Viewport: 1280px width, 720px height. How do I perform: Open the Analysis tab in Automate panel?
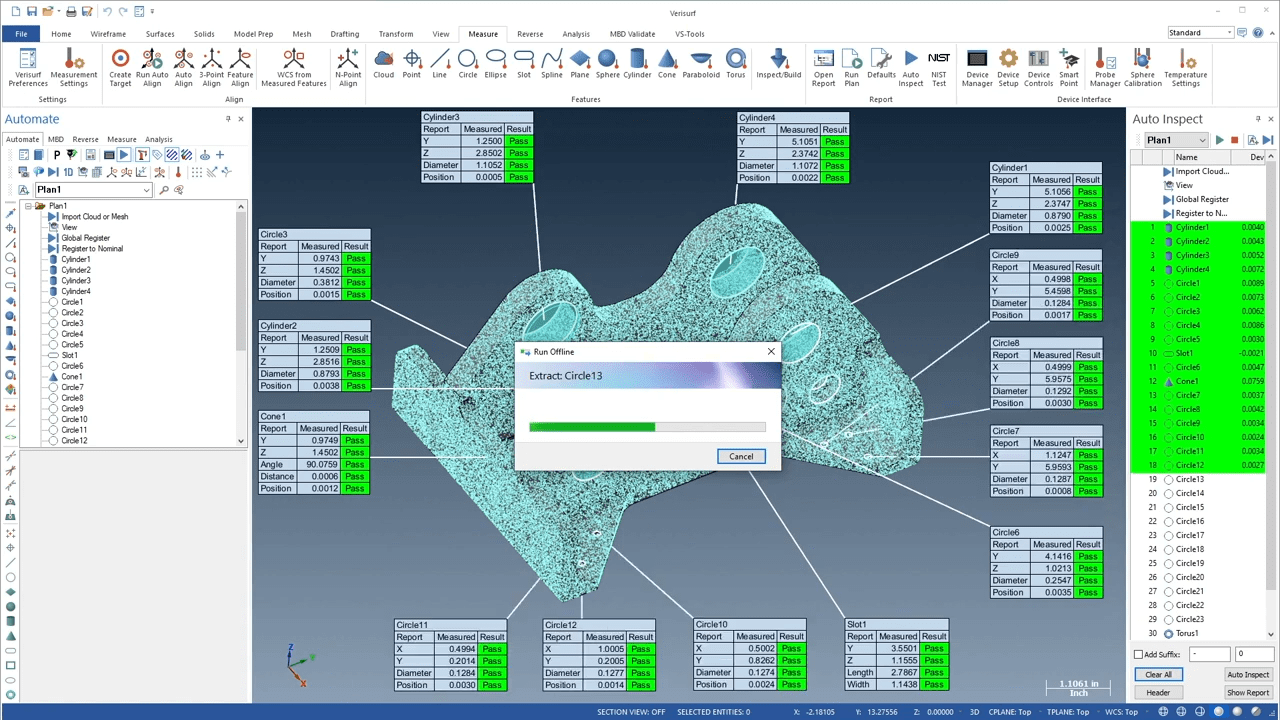pos(159,140)
